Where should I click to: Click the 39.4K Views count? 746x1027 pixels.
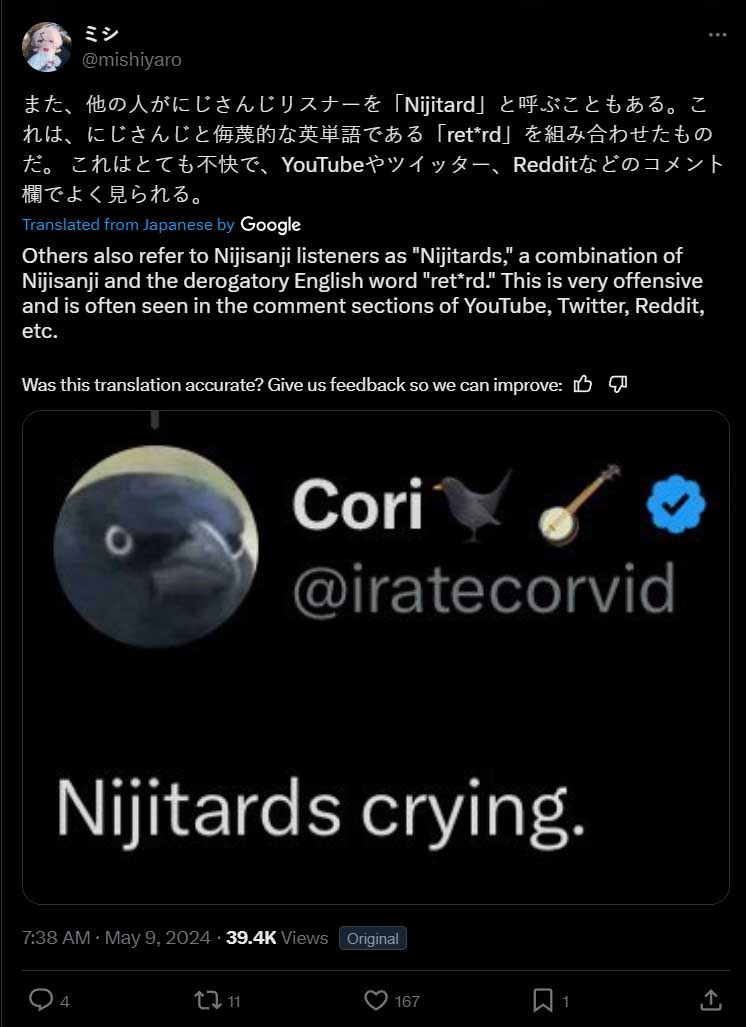[x=277, y=938]
